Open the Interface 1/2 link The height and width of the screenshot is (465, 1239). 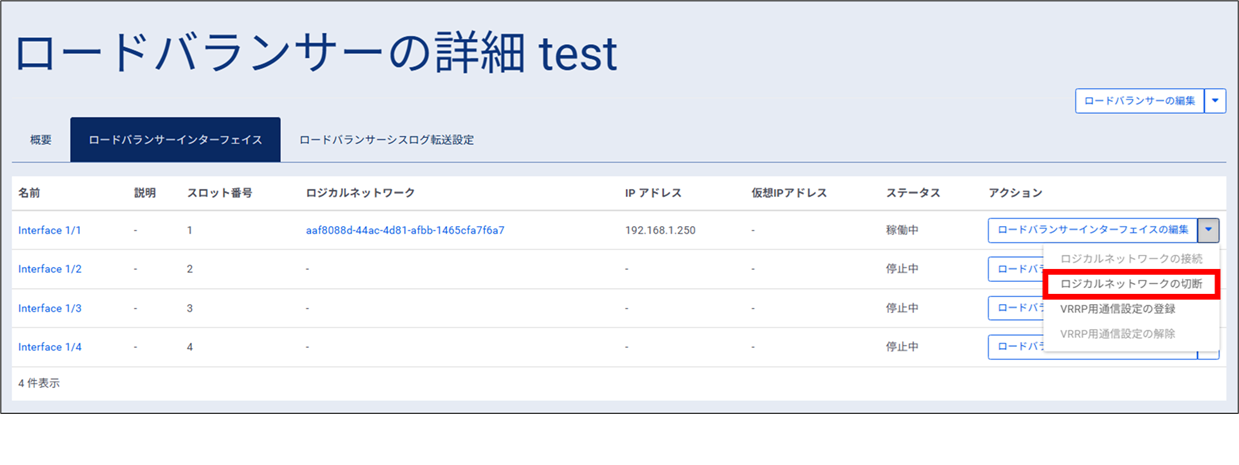tap(50, 269)
